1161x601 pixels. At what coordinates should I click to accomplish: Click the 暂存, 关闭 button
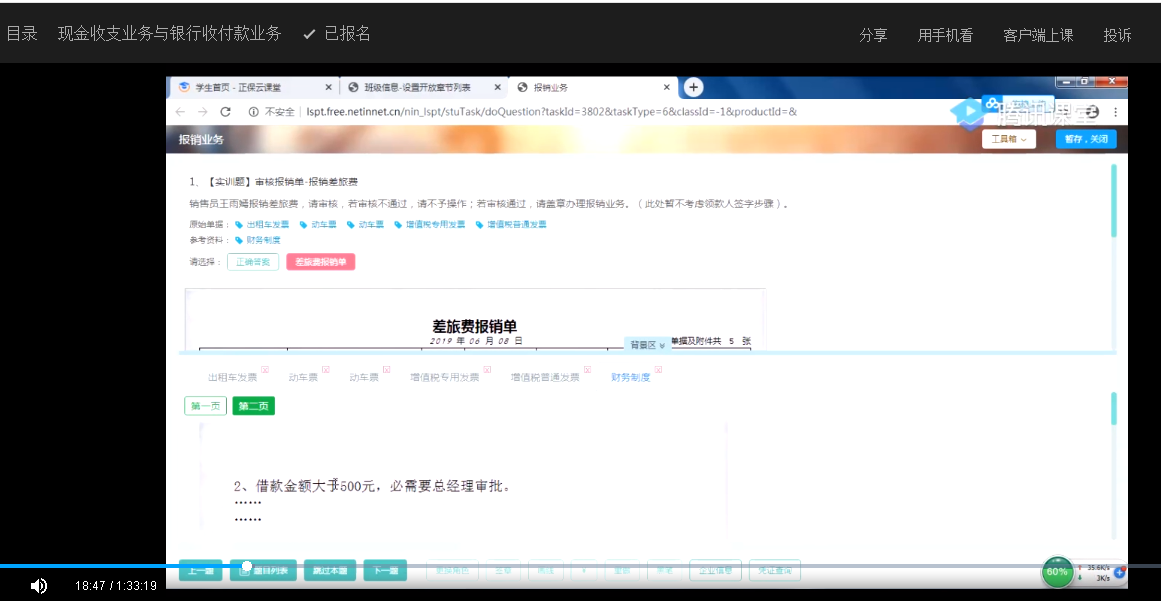pyautogui.click(x=1086, y=139)
